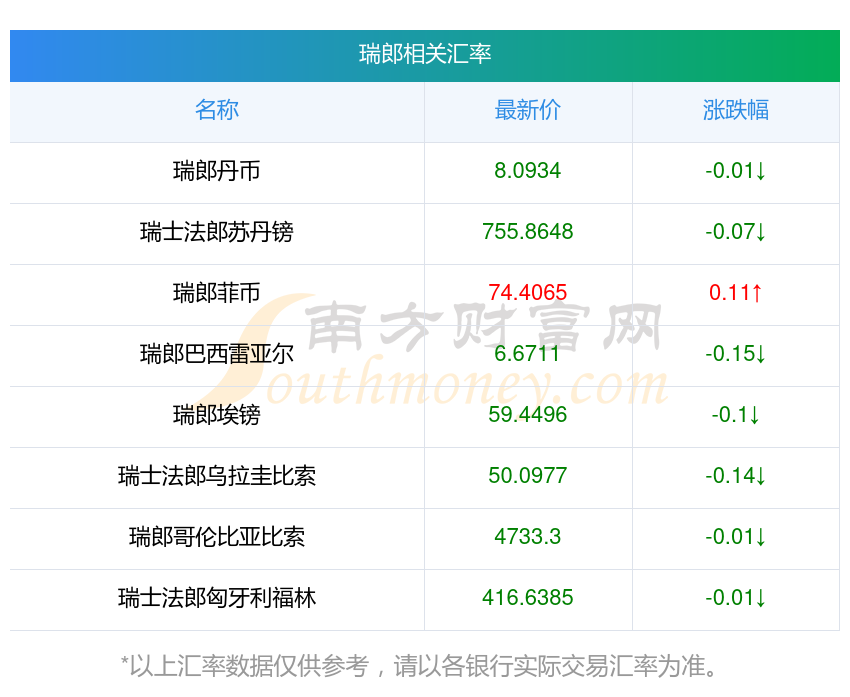Open the 瑞士法郎匈牙利福林 entry

(217, 598)
